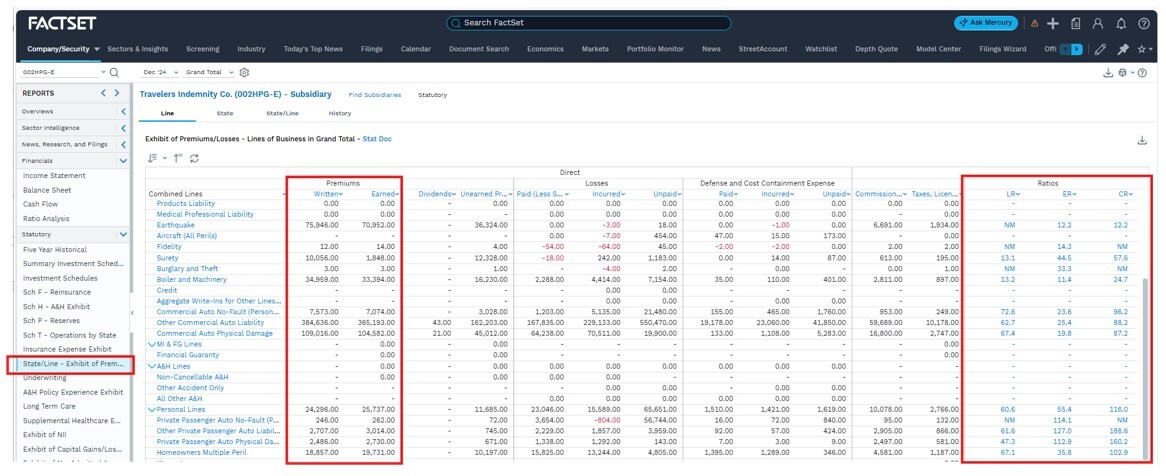This screenshot has width=1166, height=476.
Task: Open Sch P - Reserves report
Action: [x=53, y=321]
